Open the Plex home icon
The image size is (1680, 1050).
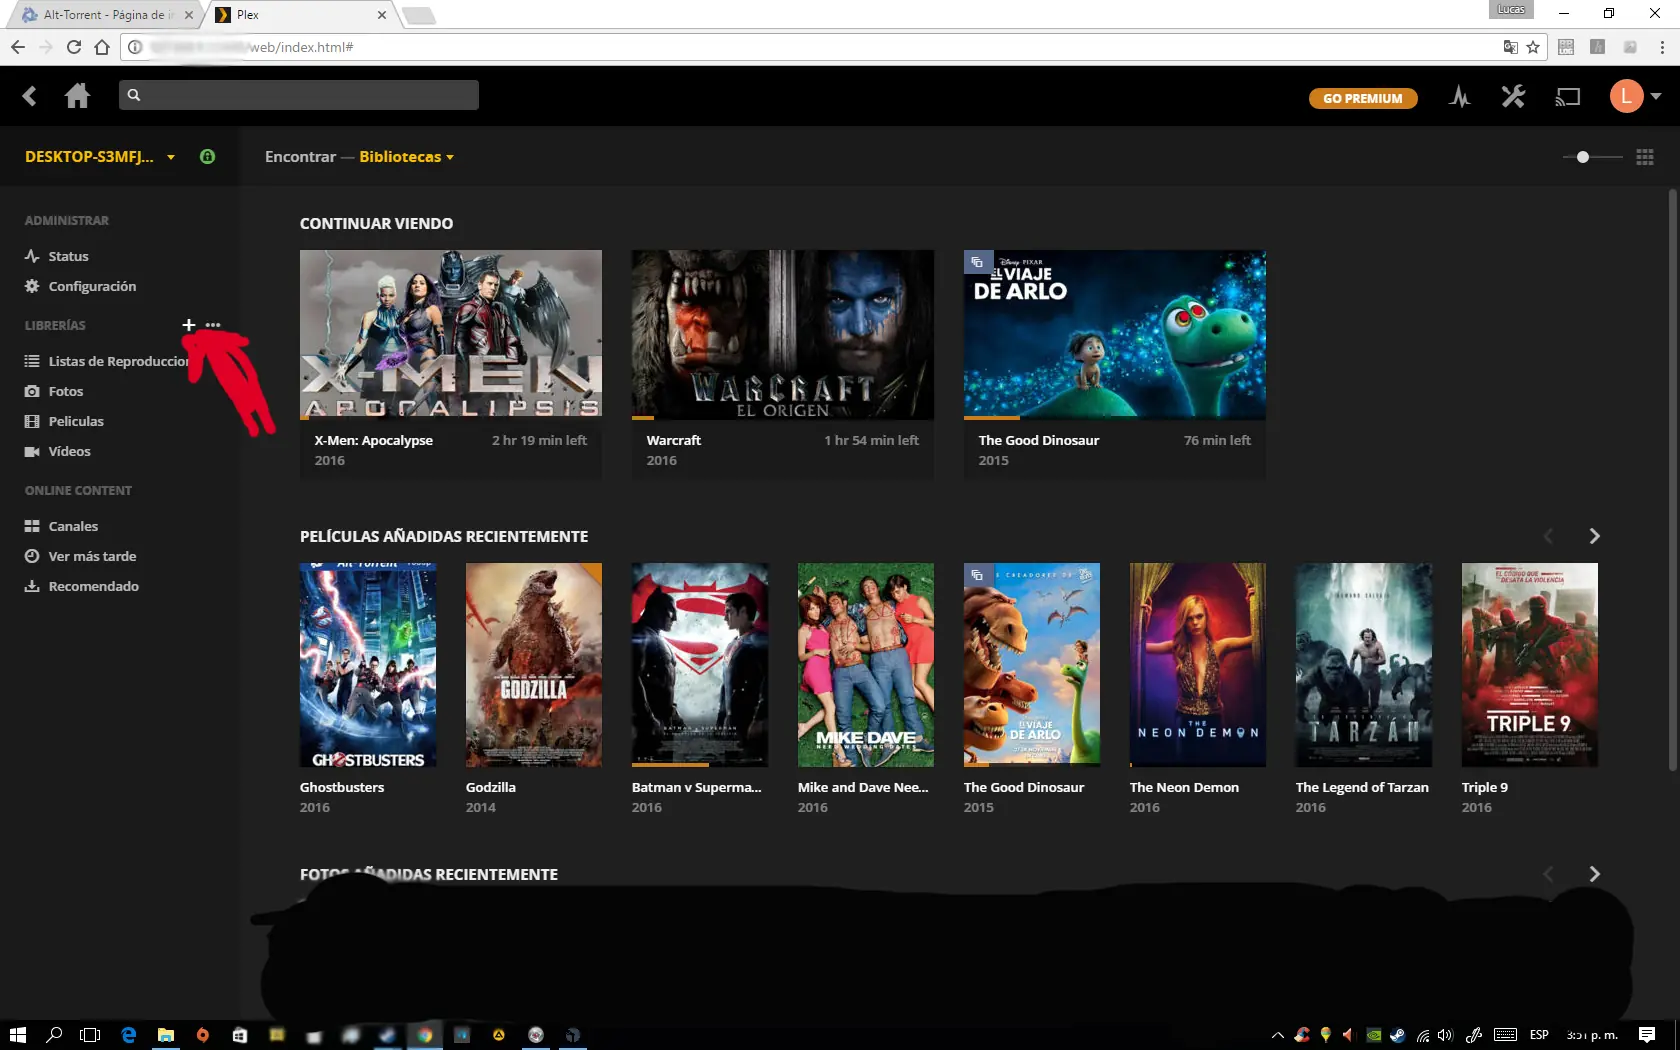click(77, 96)
